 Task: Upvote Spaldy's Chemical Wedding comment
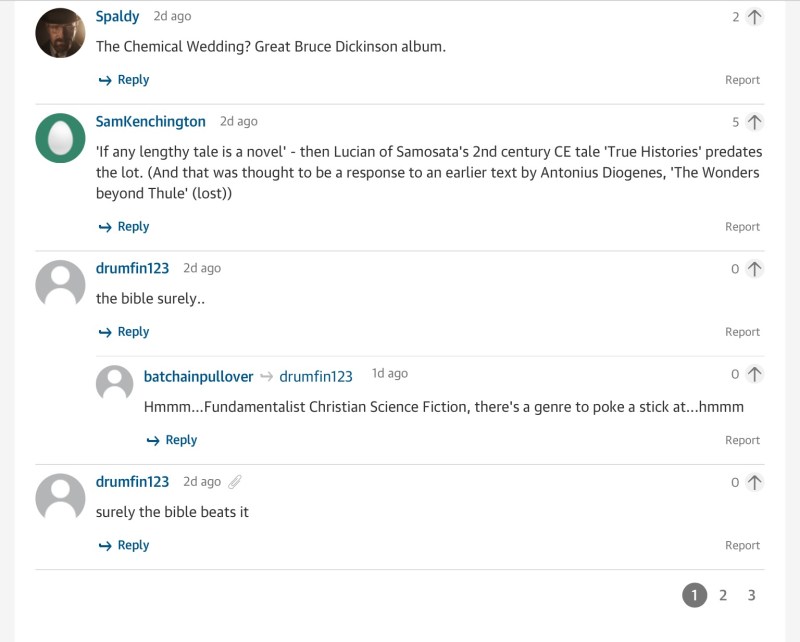tap(754, 17)
